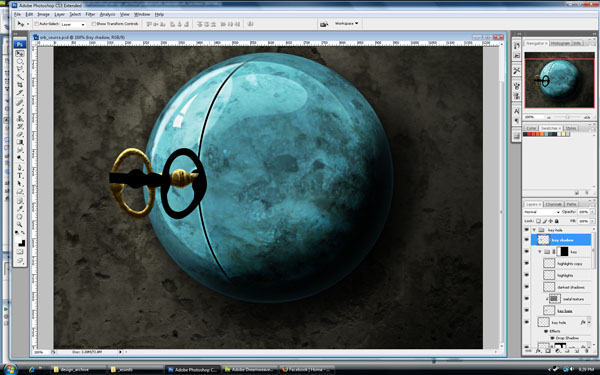The width and height of the screenshot is (600, 375).
Task: Select the Eraser tool
Action: point(20,134)
